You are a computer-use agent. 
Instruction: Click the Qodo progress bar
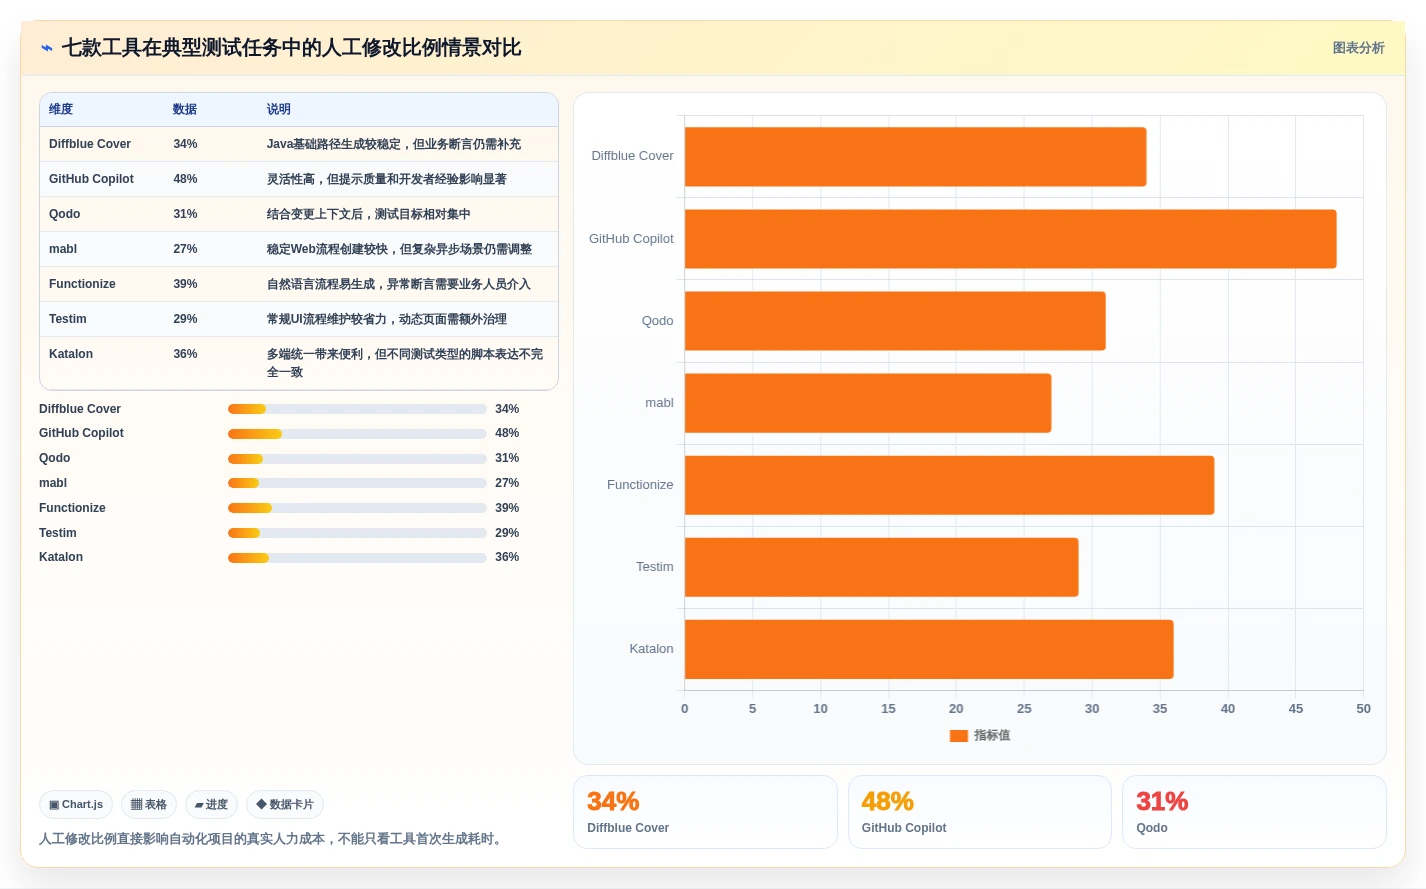(x=357, y=459)
